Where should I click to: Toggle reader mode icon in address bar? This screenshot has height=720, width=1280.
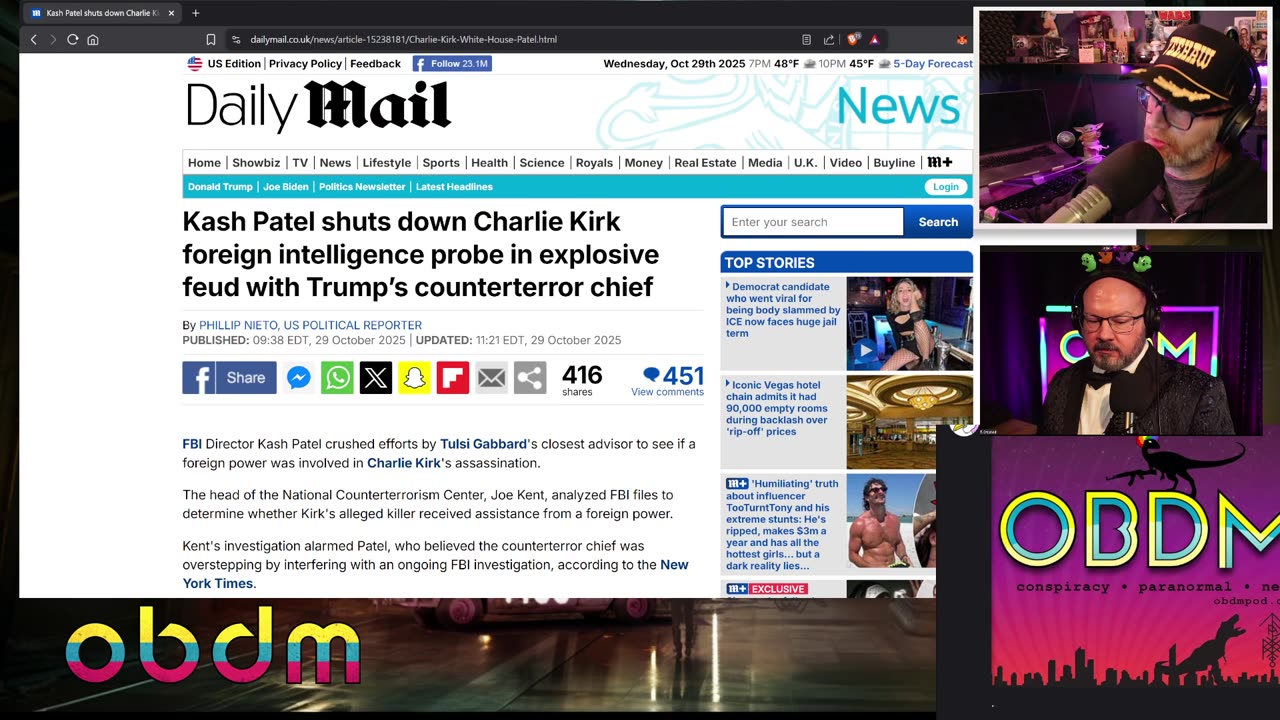point(806,40)
